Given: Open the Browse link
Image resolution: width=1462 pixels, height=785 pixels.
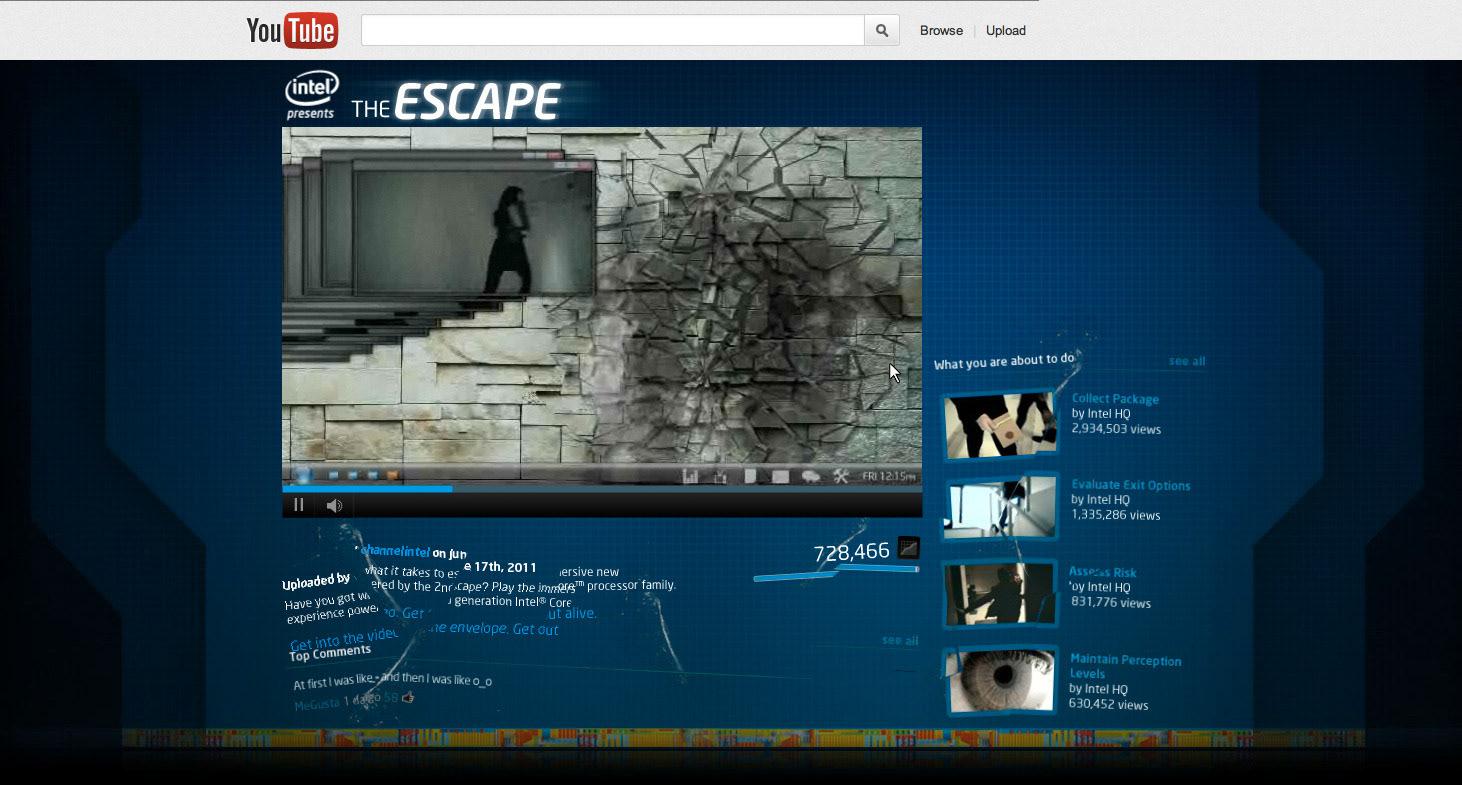Looking at the screenshot, I should (941, 31).
